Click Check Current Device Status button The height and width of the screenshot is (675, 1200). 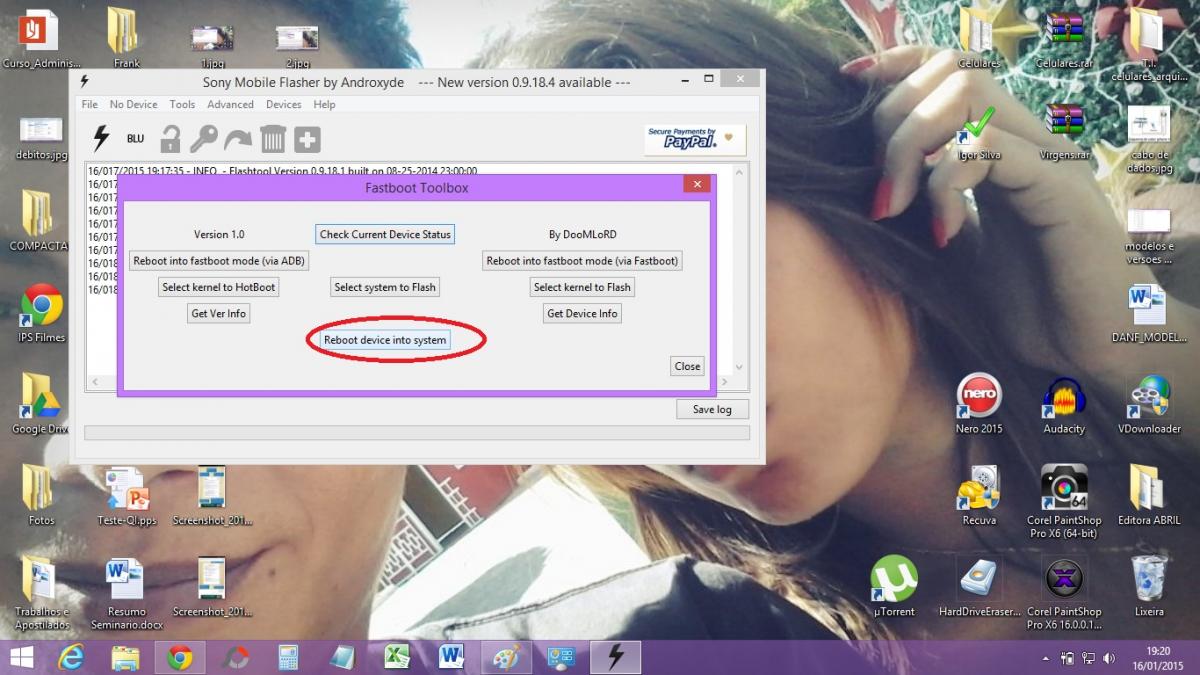pyautogui.click(x=385, y=234)
